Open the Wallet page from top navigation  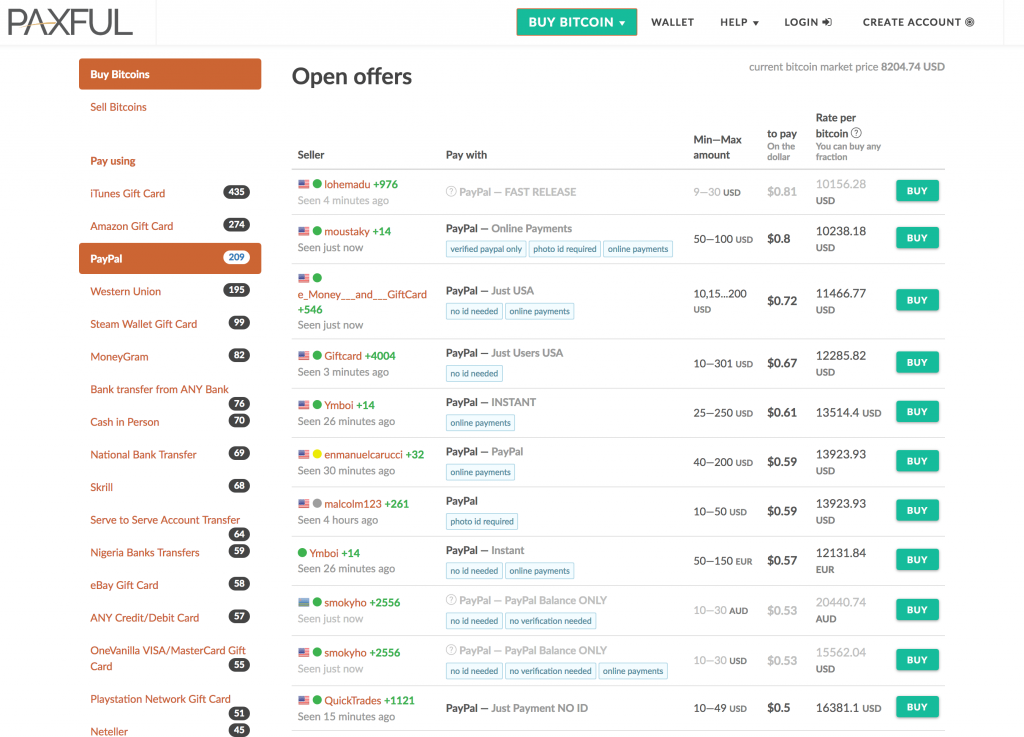(x=672, y=22)
